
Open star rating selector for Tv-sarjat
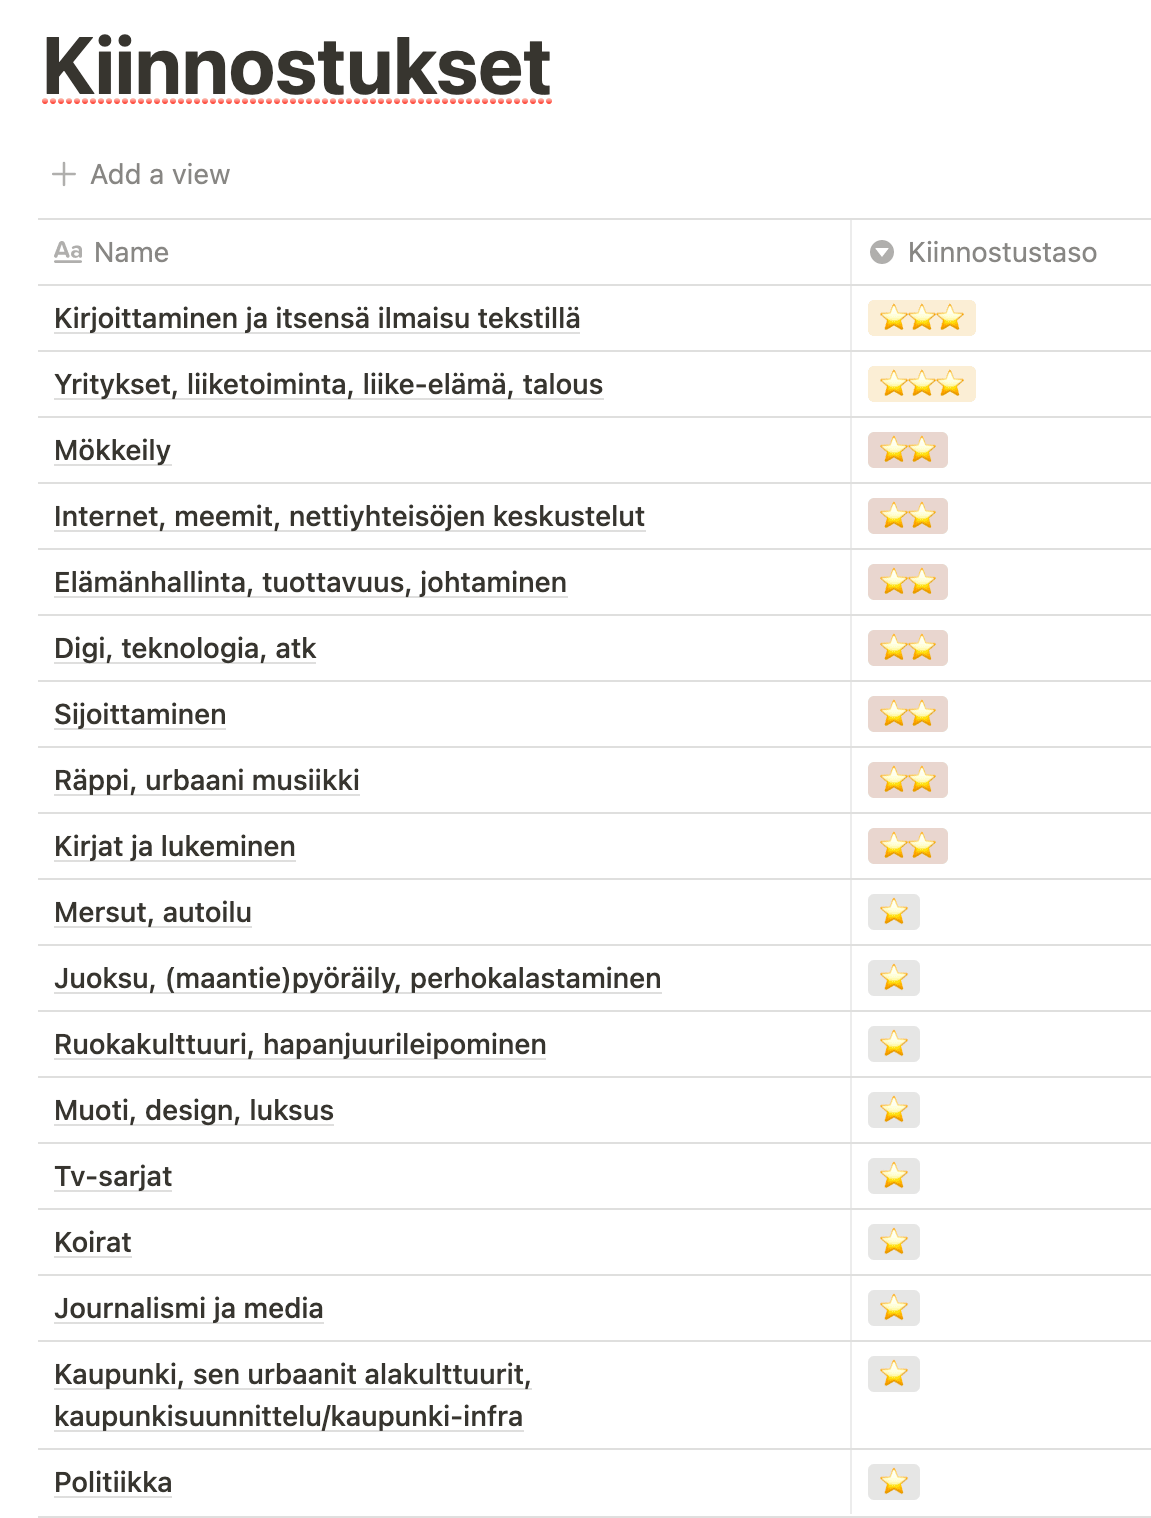point(893,1177)
